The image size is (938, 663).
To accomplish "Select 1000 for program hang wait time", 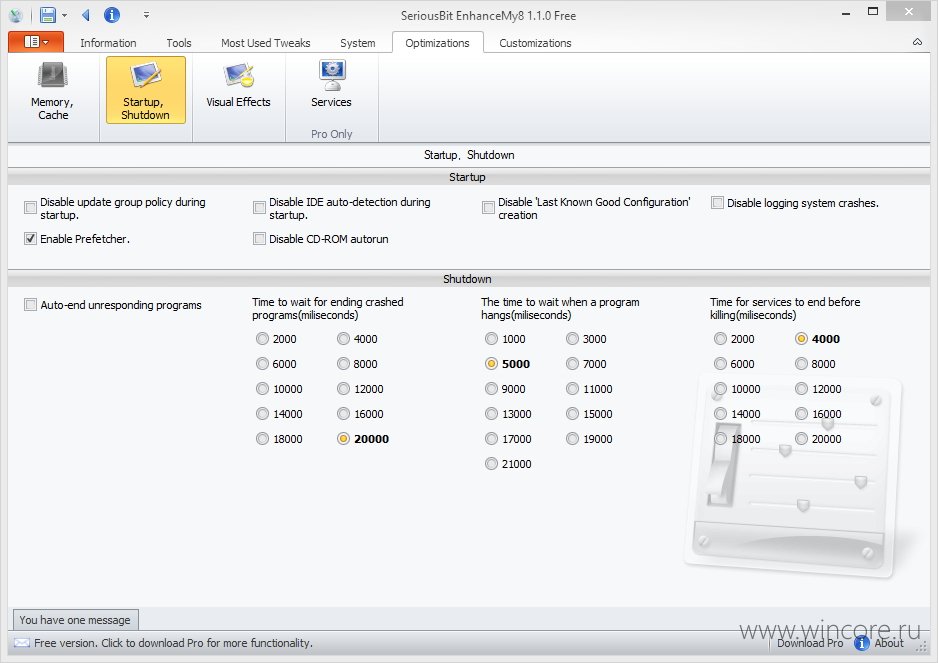I will 491,339.
